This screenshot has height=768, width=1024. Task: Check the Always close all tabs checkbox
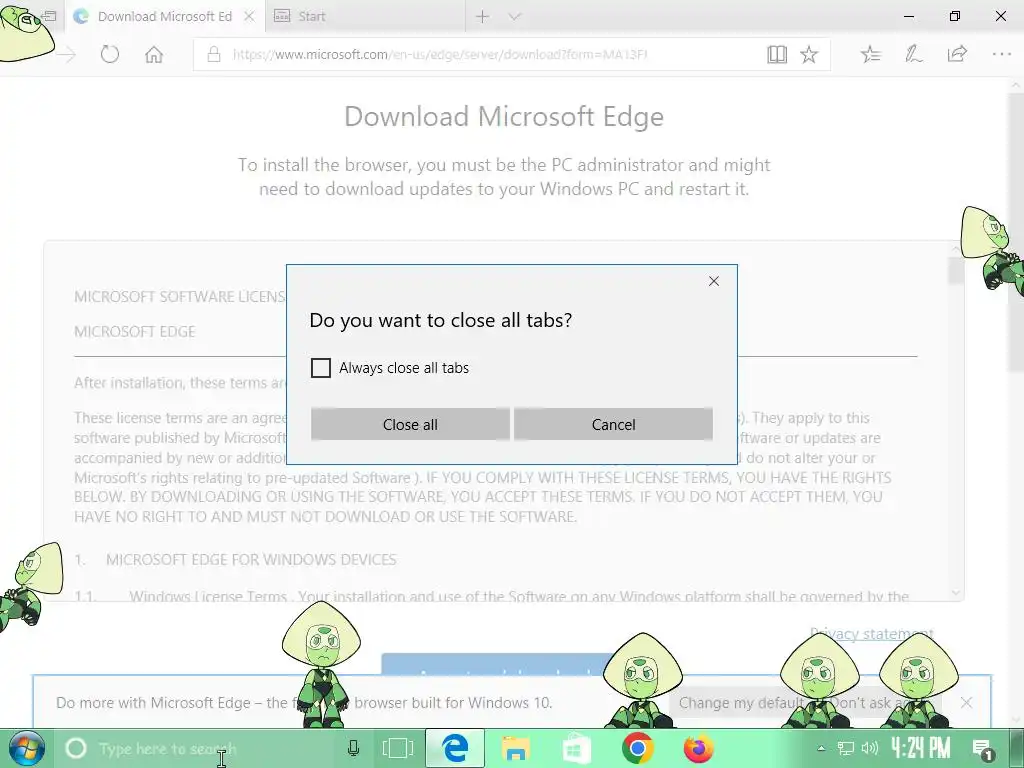[x=321, y=368]
